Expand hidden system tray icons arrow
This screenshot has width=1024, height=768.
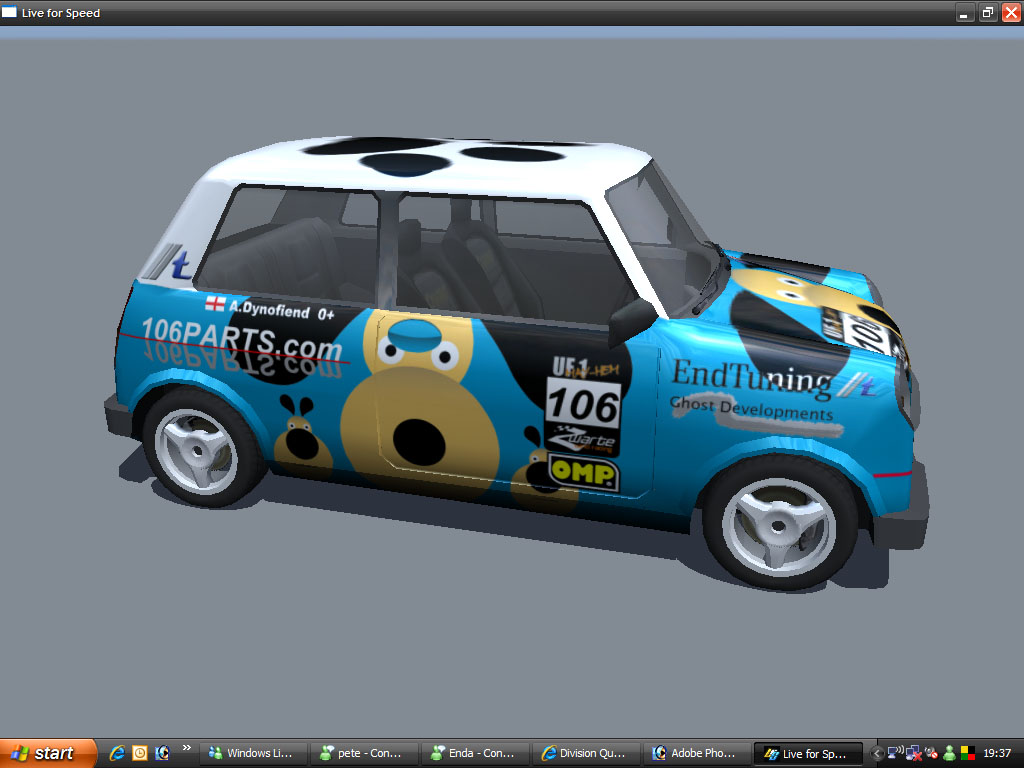click(x=877, y=754)
